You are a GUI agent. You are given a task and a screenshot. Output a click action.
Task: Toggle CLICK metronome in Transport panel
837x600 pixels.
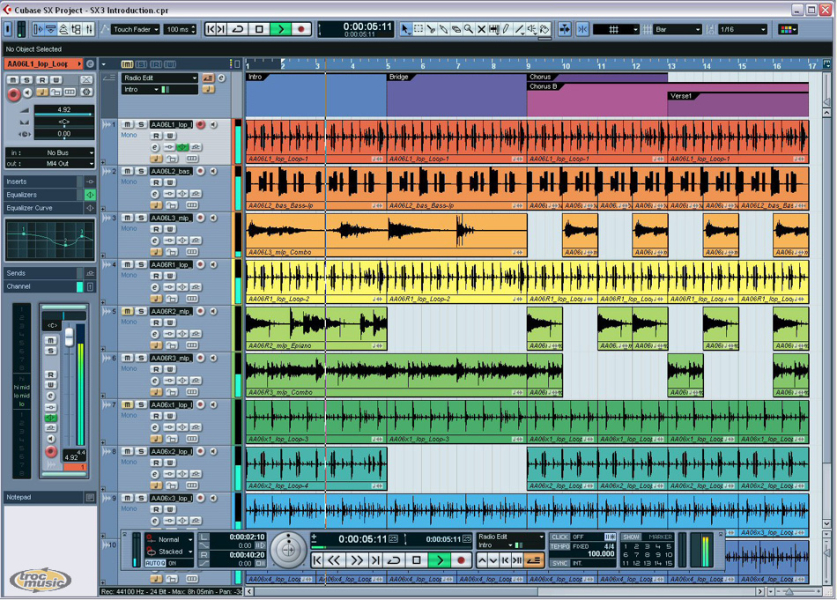[559, 536]
